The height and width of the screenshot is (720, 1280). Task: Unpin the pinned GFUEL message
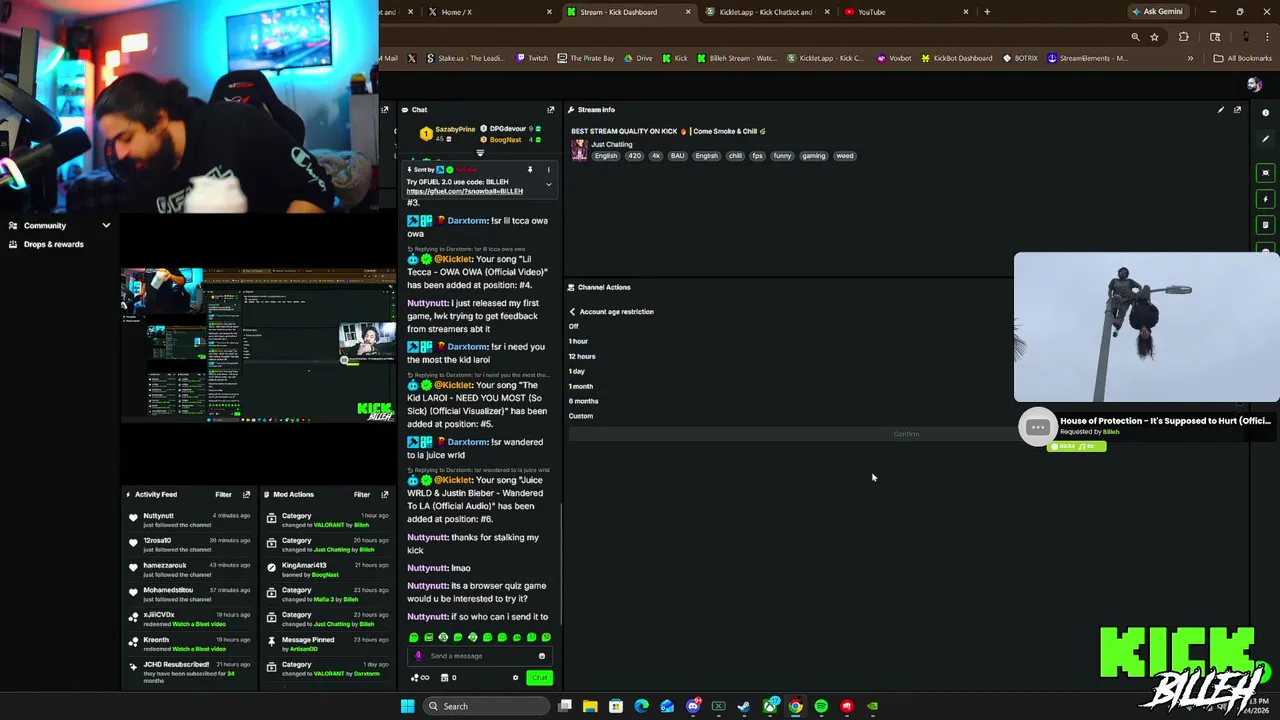pyautogui.click(x=530, y=170)
